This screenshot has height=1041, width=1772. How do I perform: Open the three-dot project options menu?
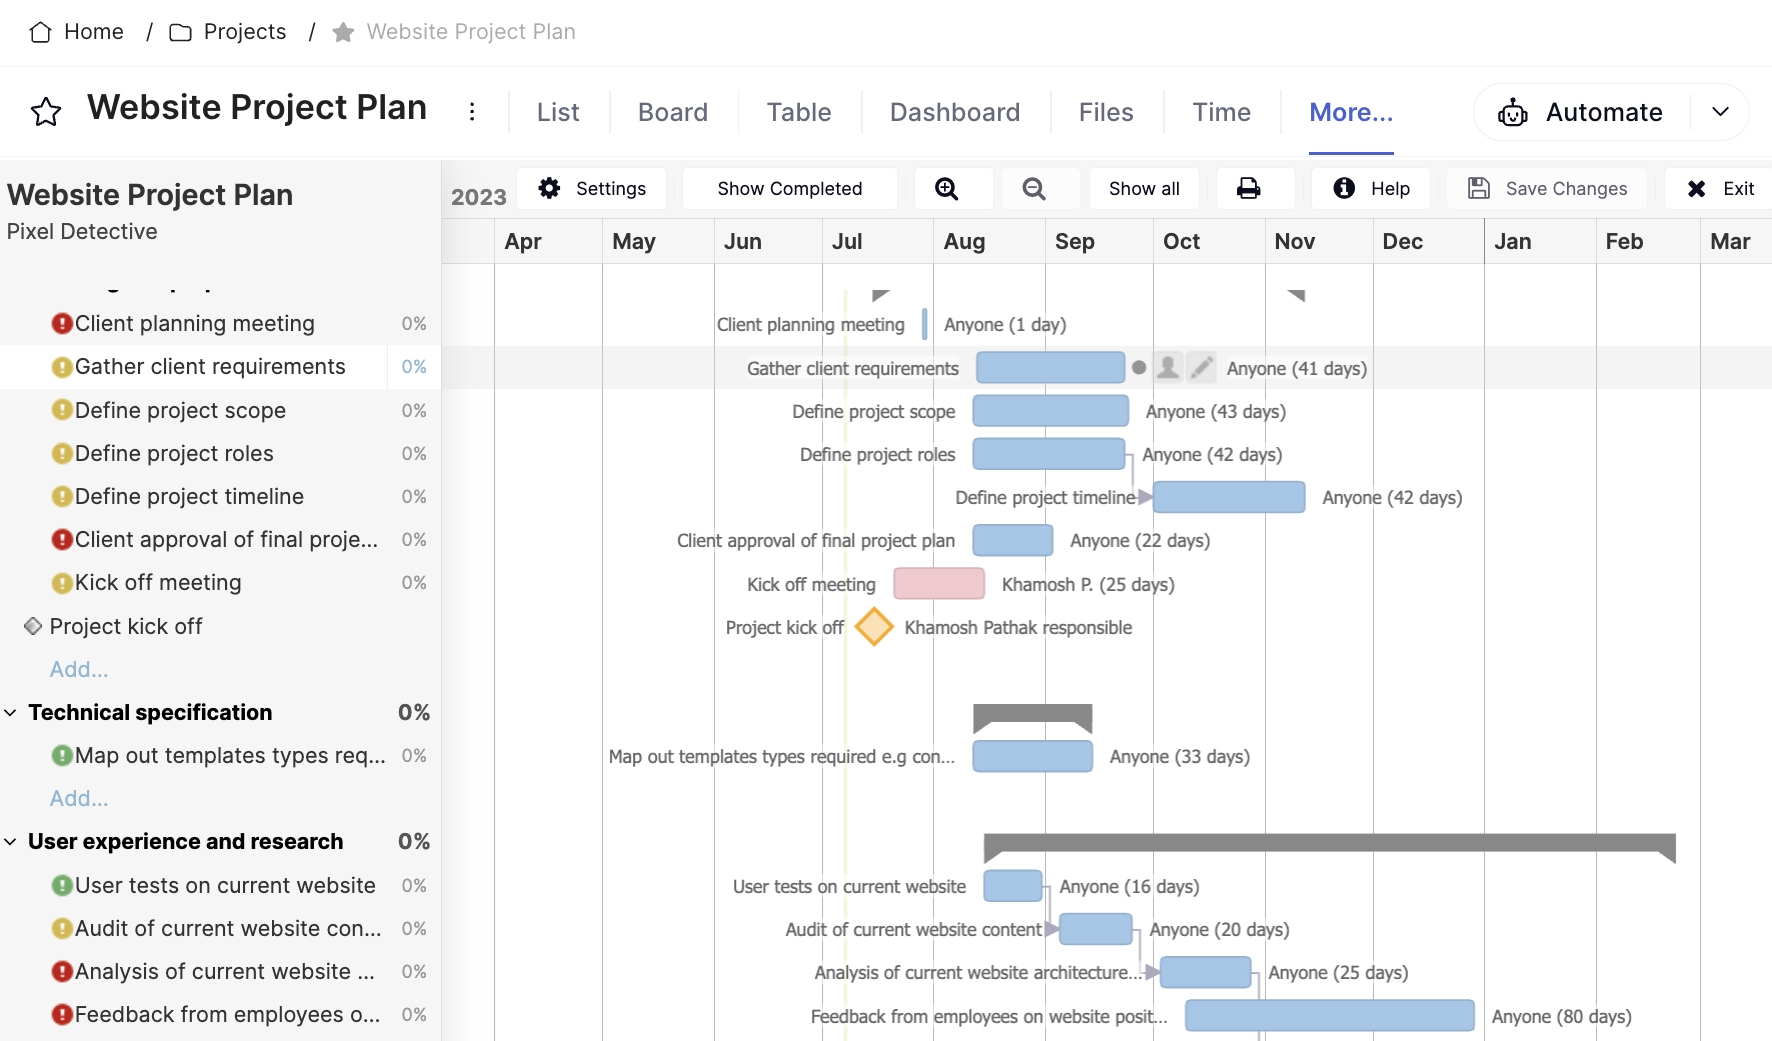[x=472, y=112]
